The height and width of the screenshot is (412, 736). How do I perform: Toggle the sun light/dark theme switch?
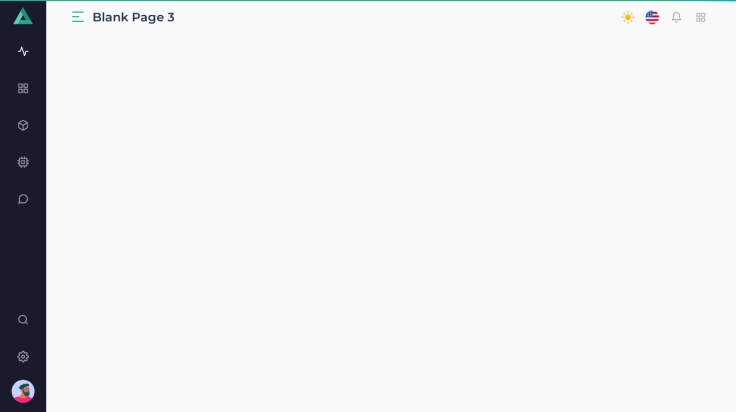pos(628,17)
